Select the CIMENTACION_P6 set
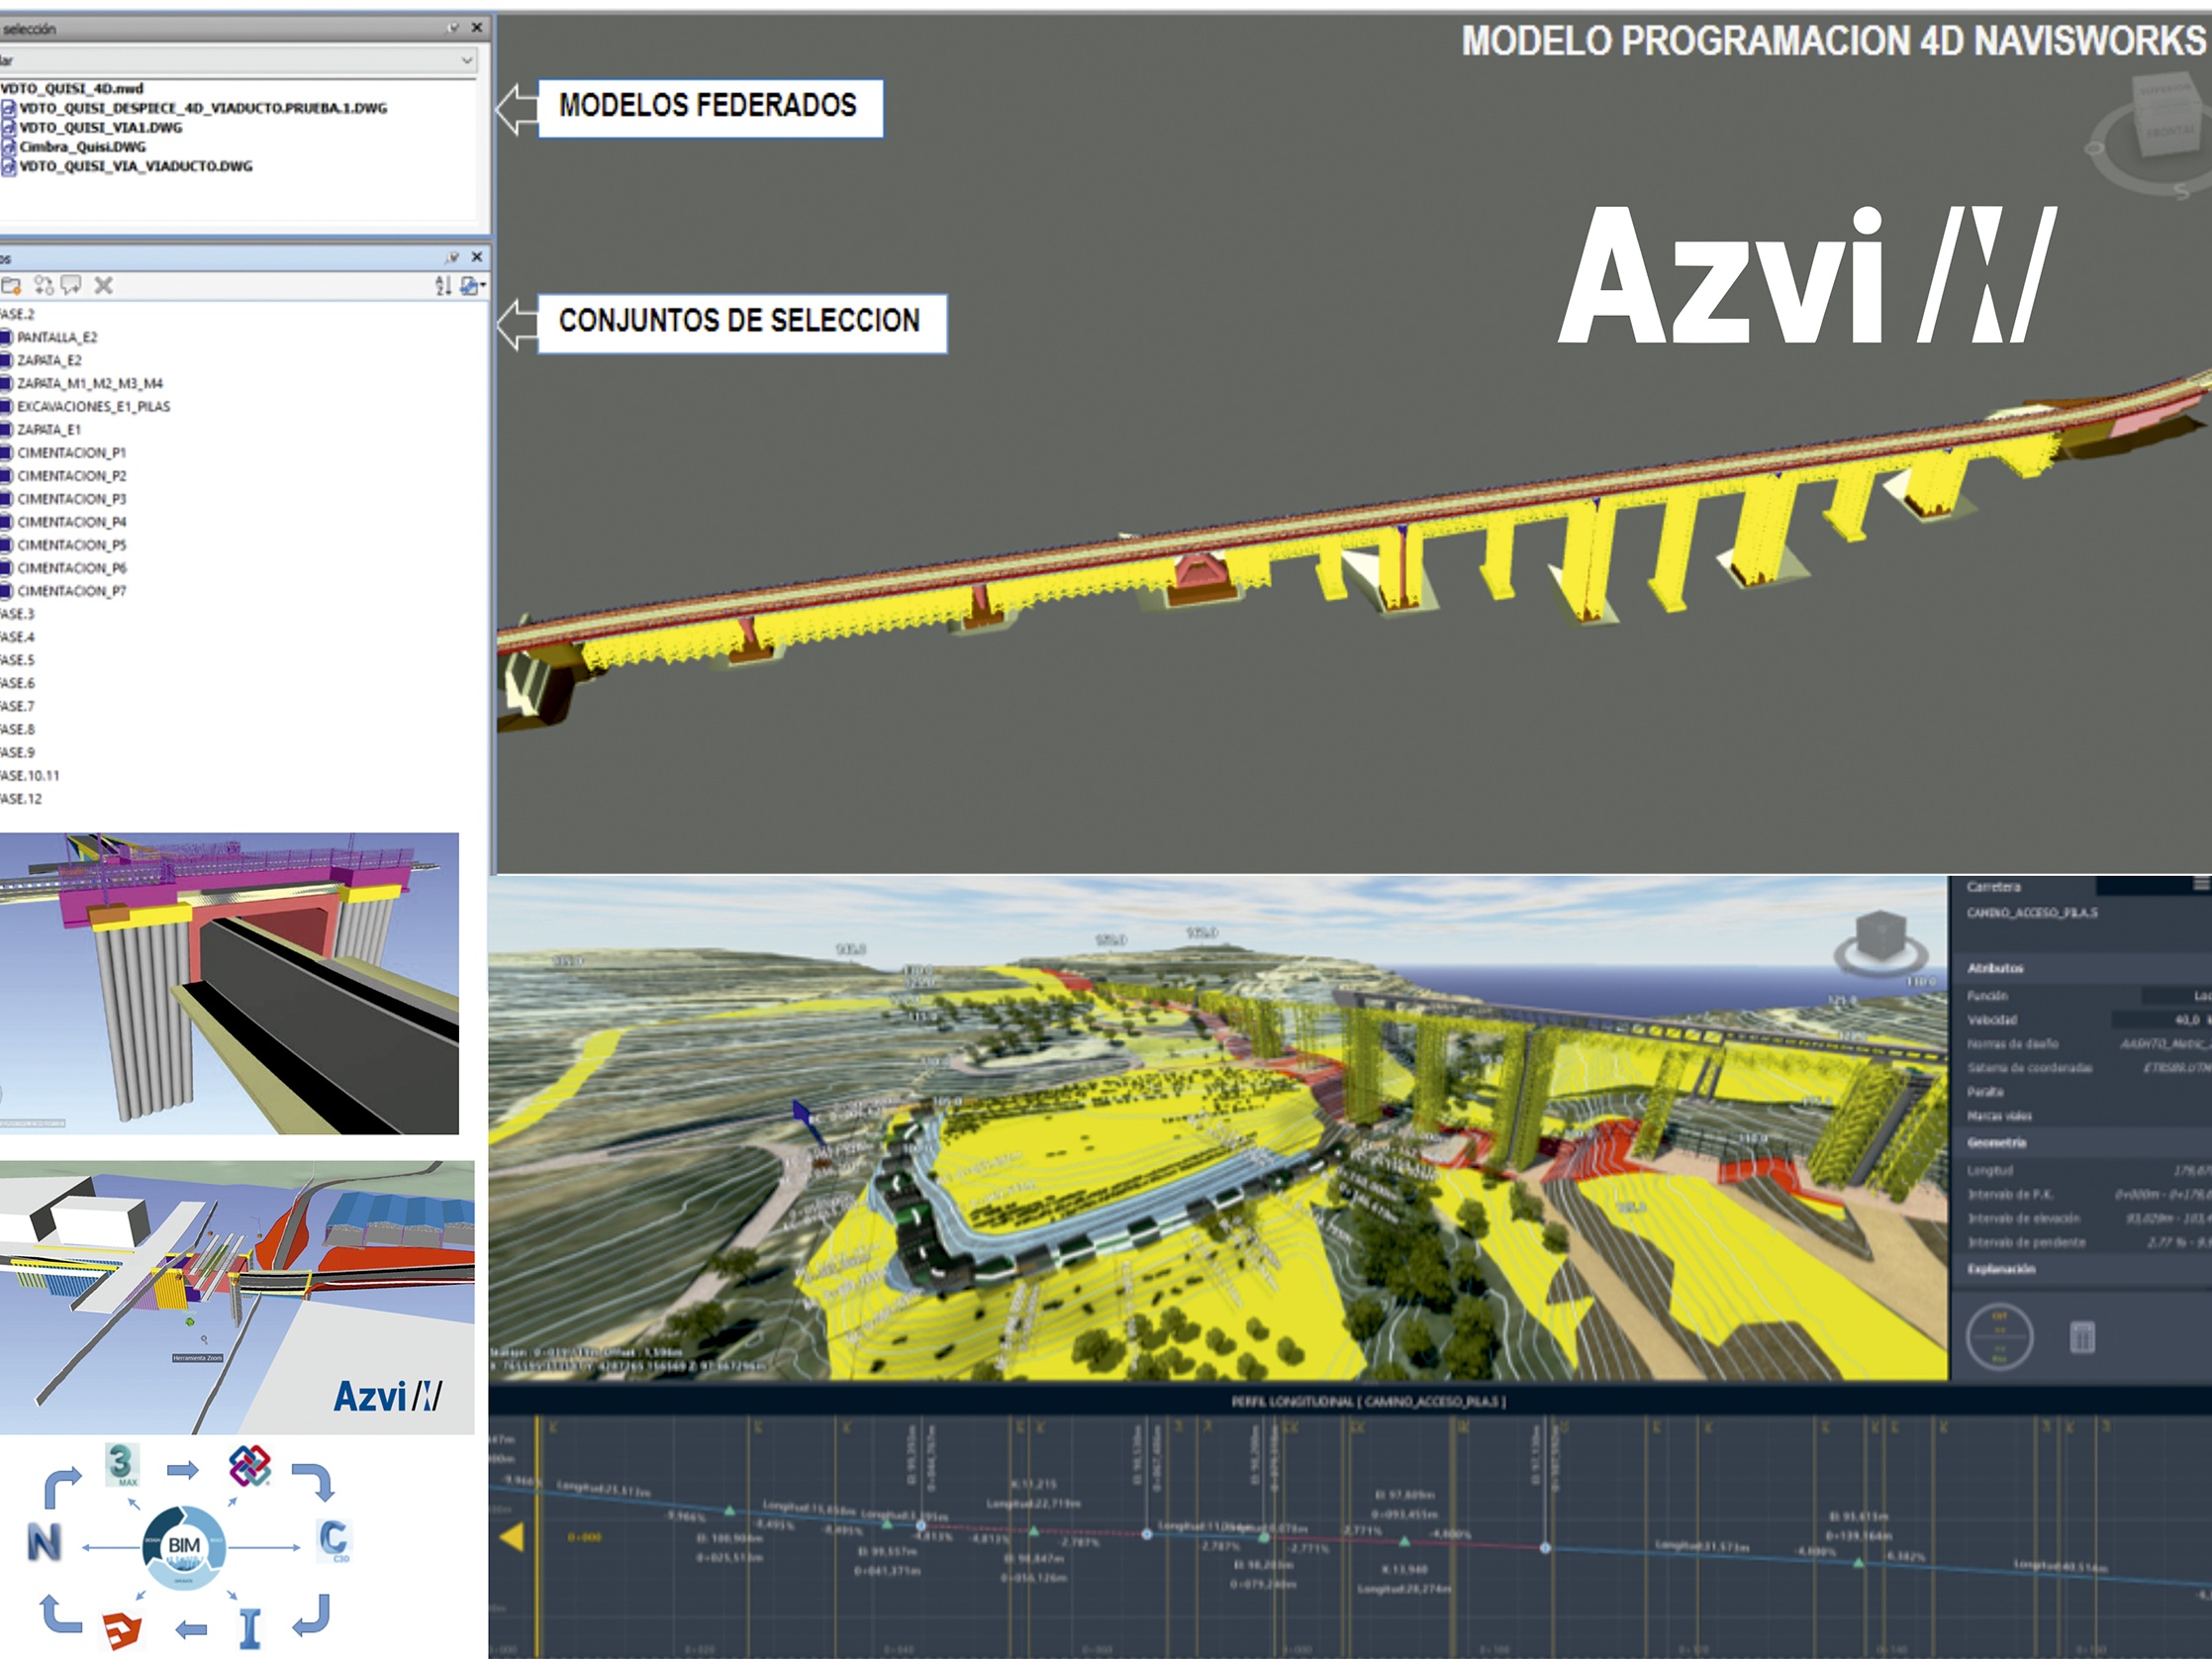Image resolution: width=2212 pixels, height=1659 pixels. [72, 568]
